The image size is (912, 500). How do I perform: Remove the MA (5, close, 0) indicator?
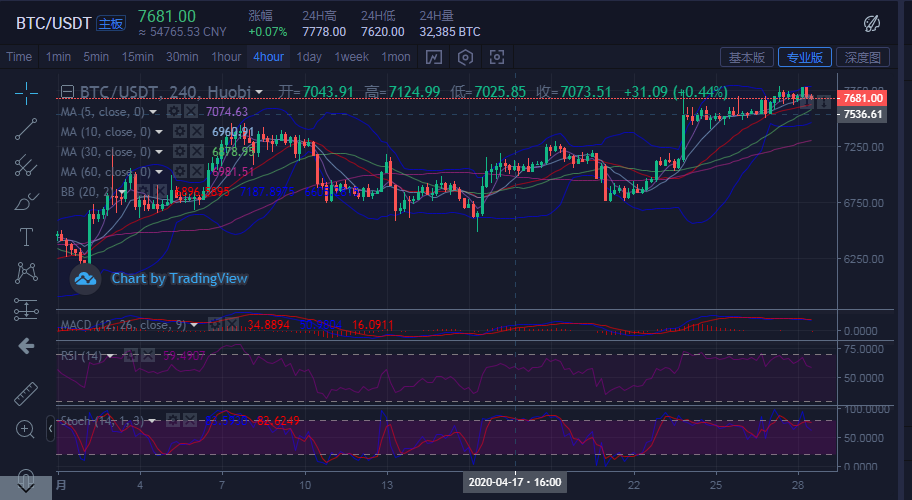pos(190,112)
